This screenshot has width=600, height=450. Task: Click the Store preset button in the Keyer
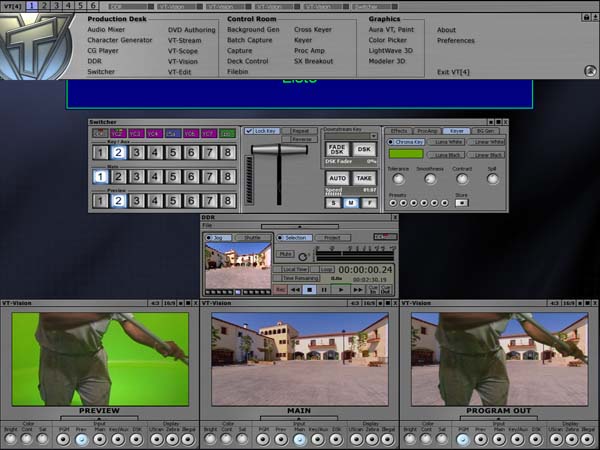[x=461, y=203]
